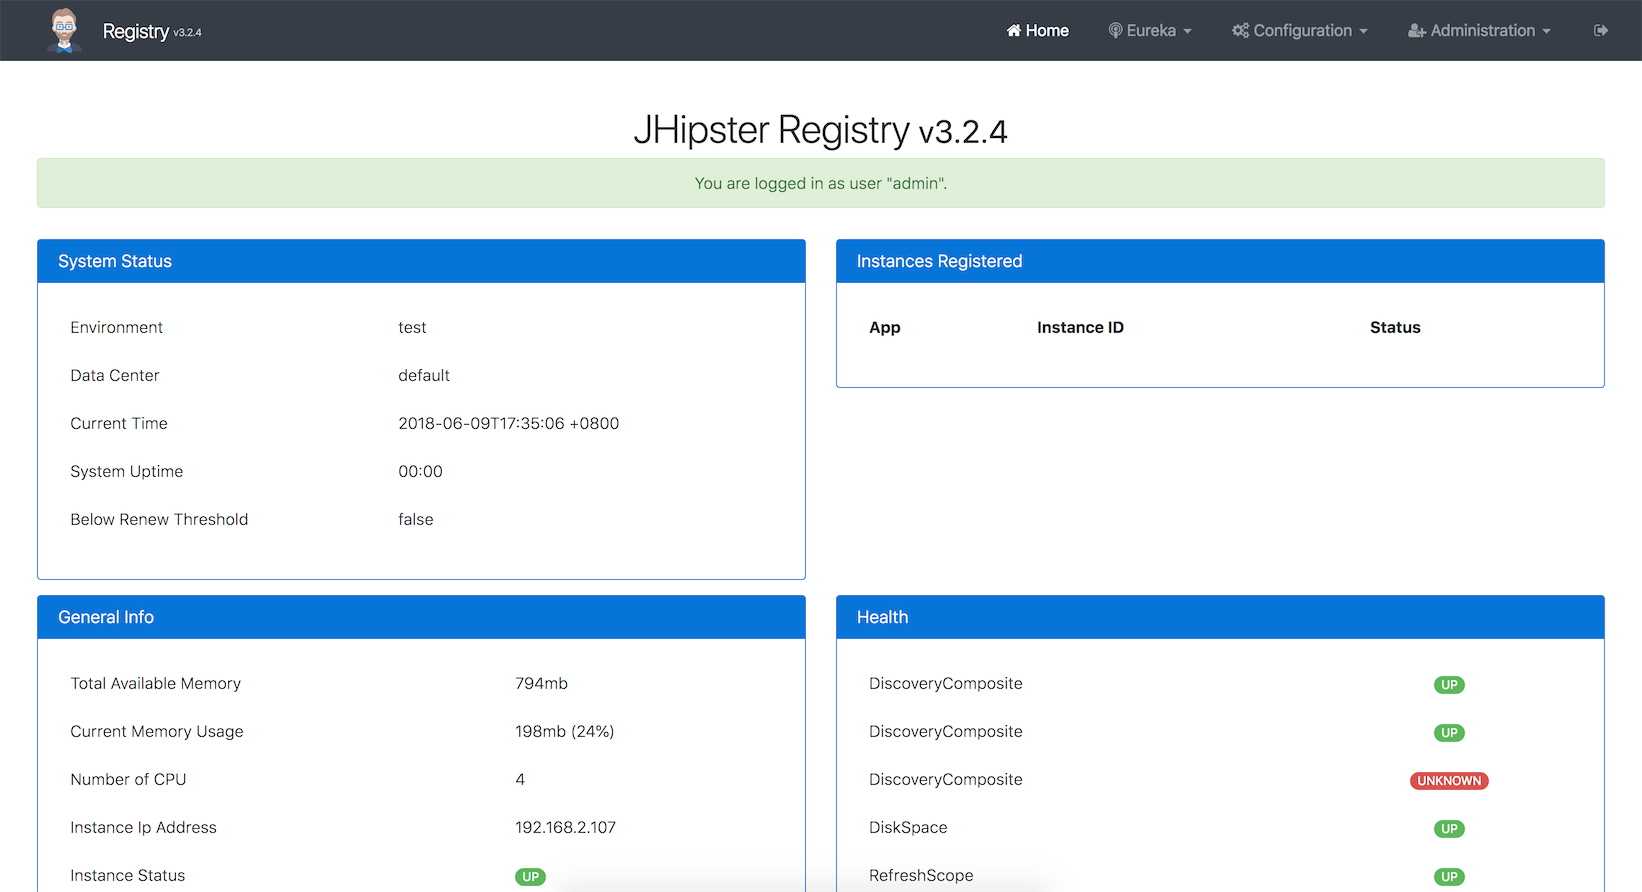The height and width of the screenshot is (892, 1642).
Task: Click the red UNKNOWN health badge
Action: (1449, 781)
